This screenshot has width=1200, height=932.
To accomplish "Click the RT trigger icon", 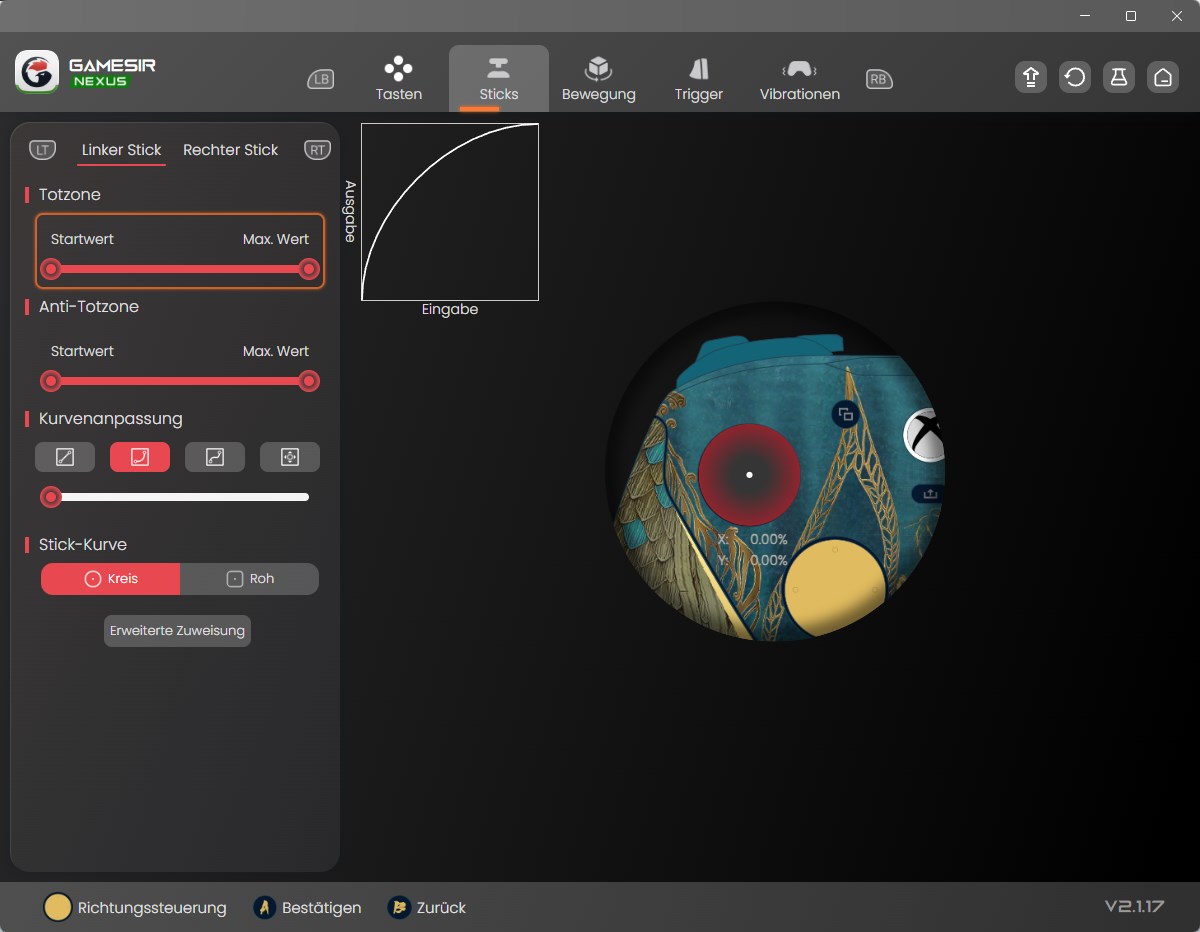I will [x=317, y=150].
